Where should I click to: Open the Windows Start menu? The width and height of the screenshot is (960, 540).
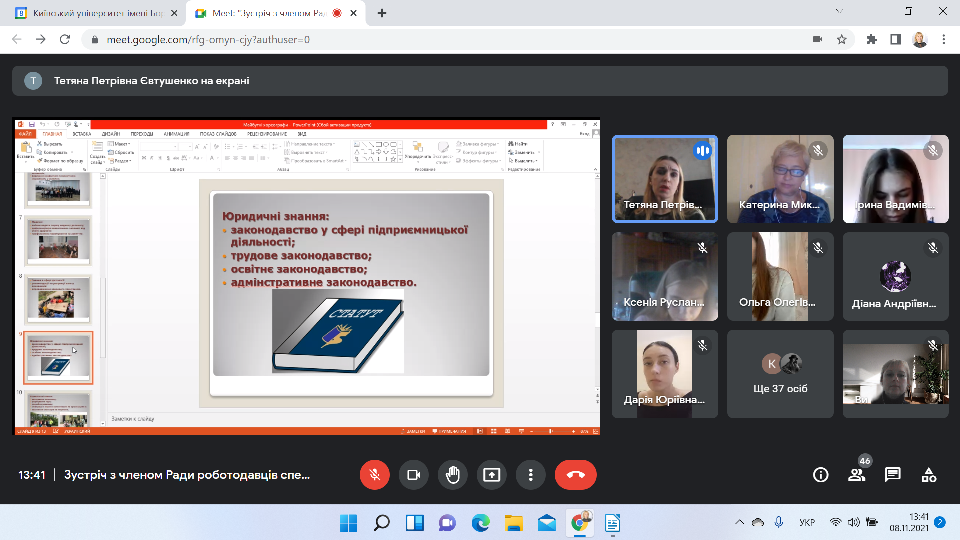(x=347, y=523)
